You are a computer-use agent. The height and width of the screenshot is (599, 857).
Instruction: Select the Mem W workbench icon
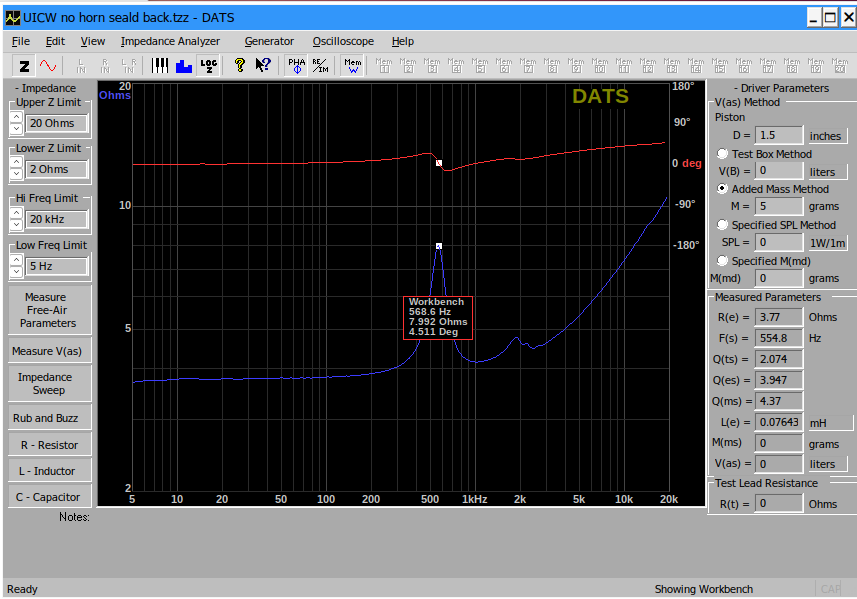point(353,66)
